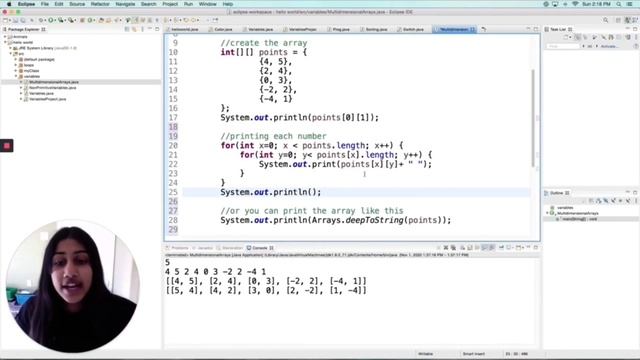Click the editor vertical scrollbar
Viewport: 640px width, 360px height.
tap(533, 118)
